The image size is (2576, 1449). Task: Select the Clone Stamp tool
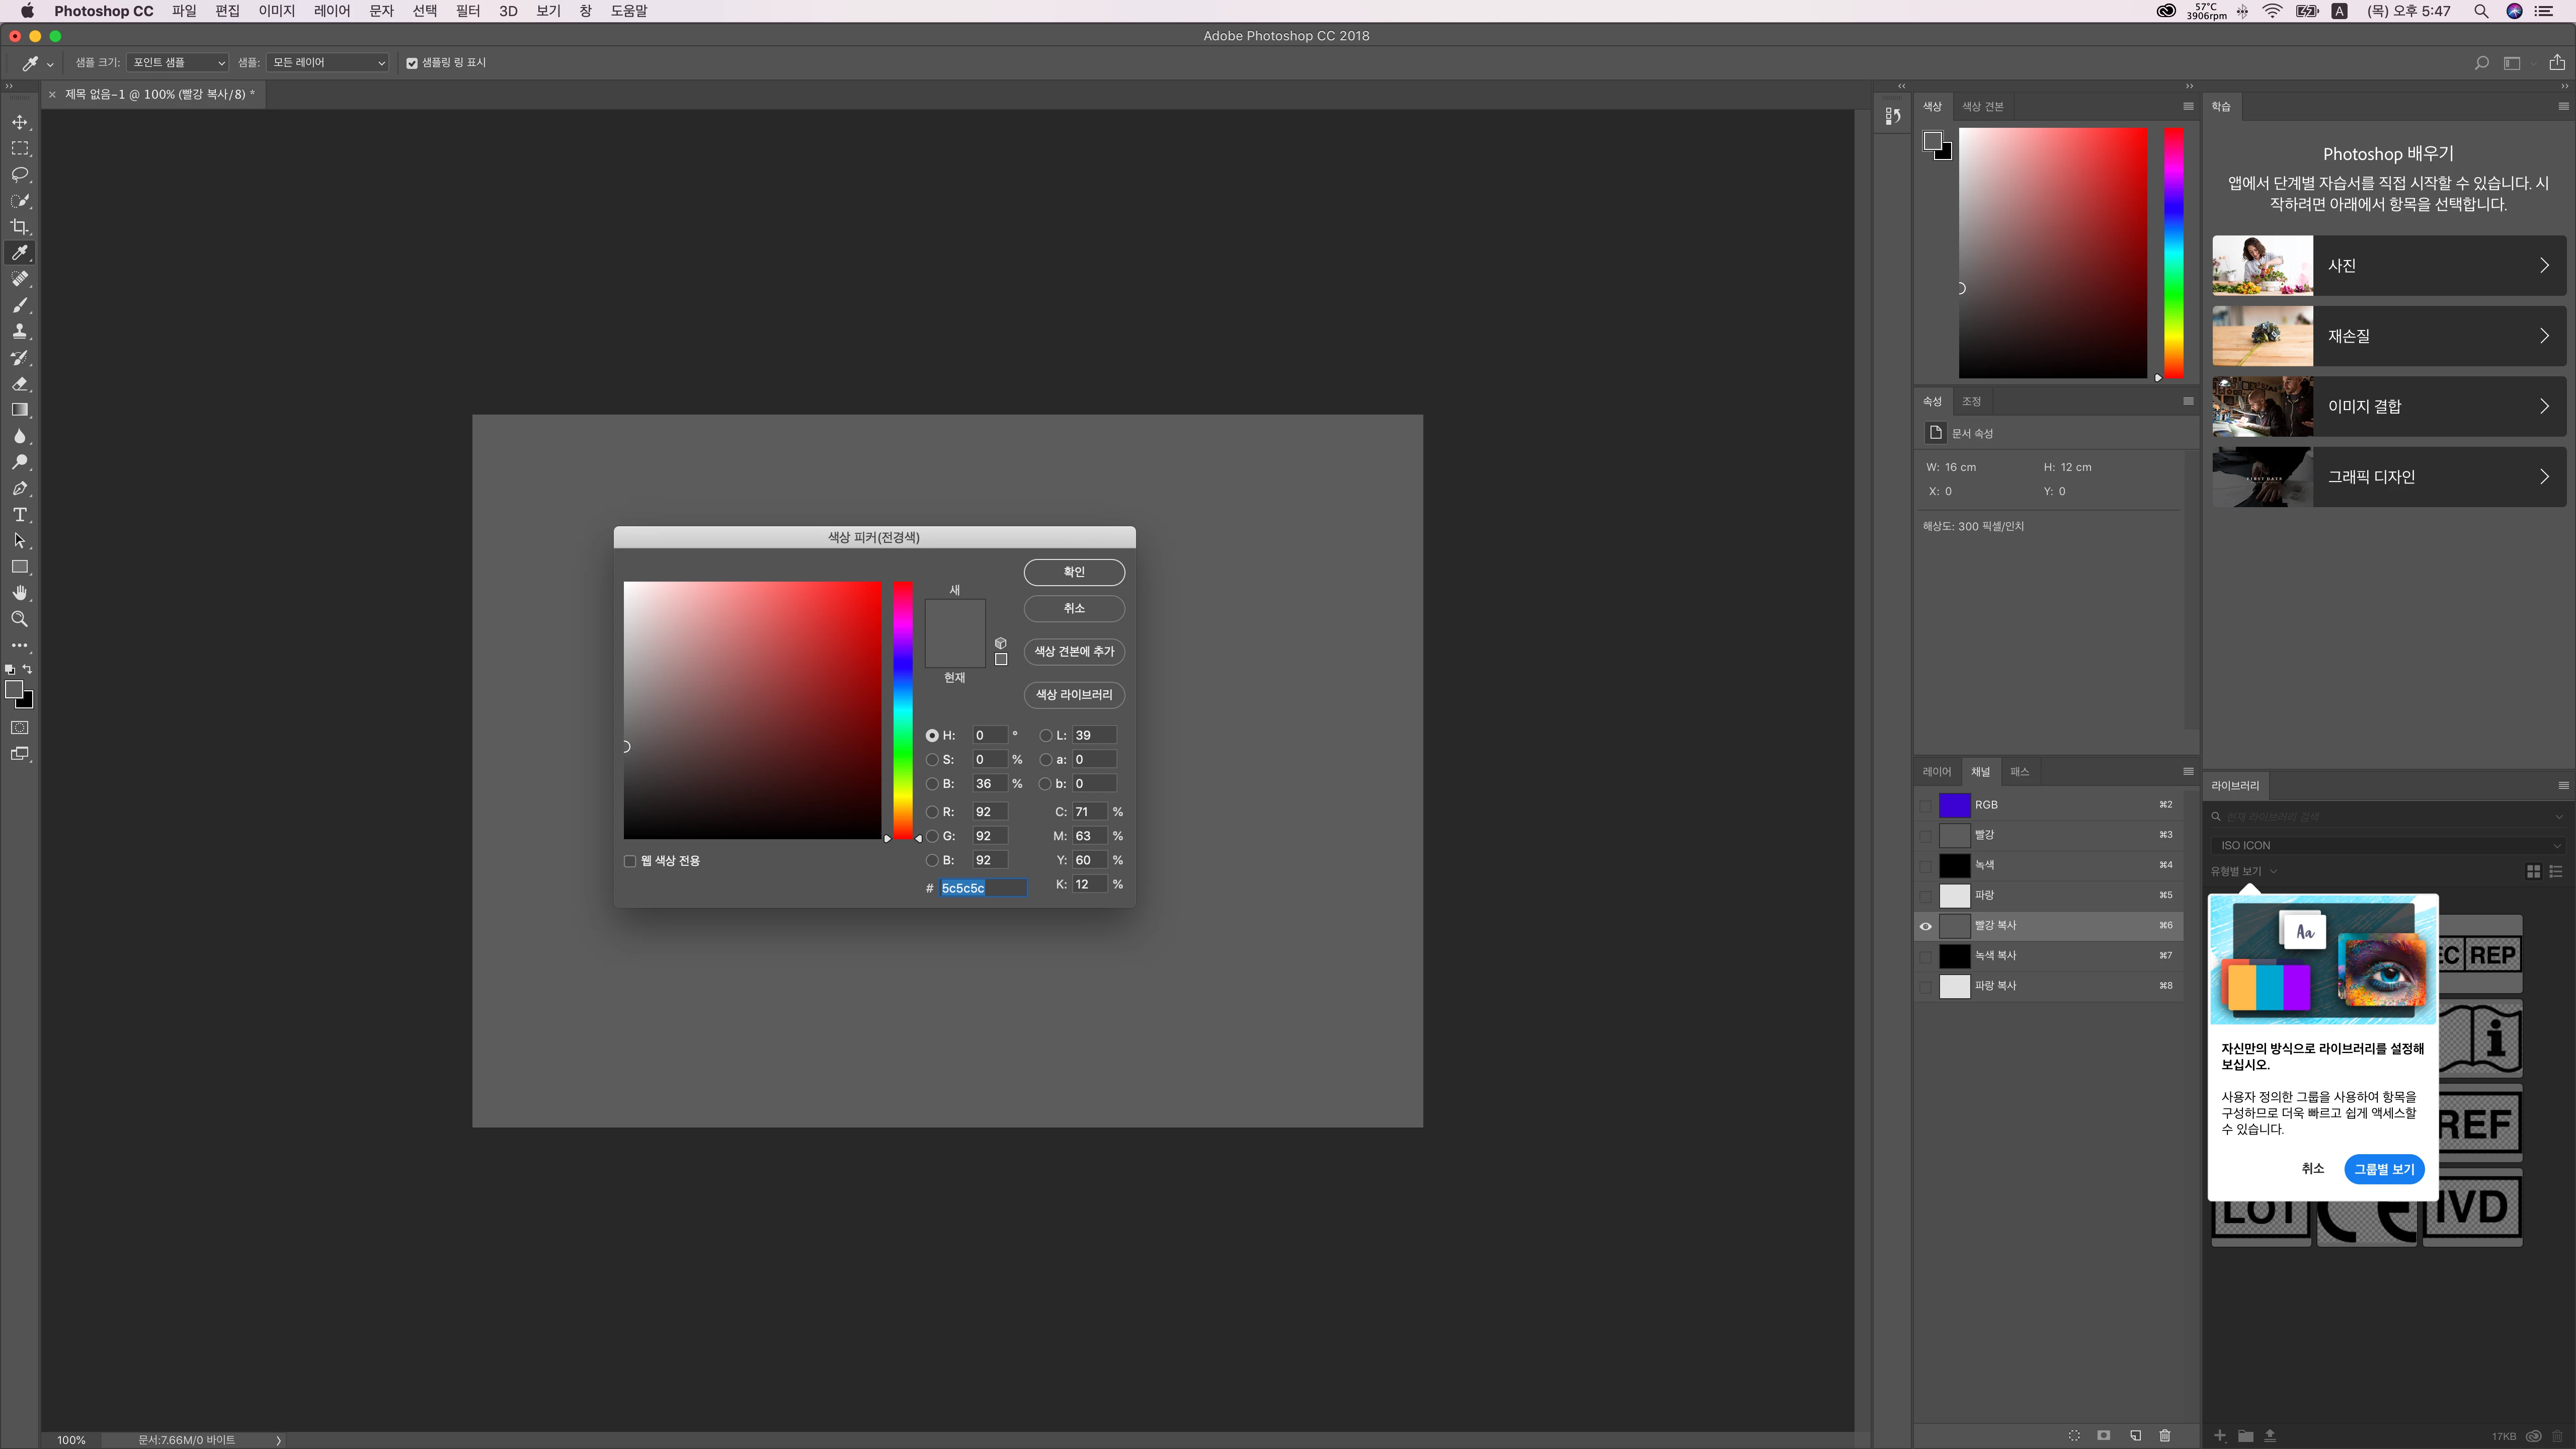(19, 331)
